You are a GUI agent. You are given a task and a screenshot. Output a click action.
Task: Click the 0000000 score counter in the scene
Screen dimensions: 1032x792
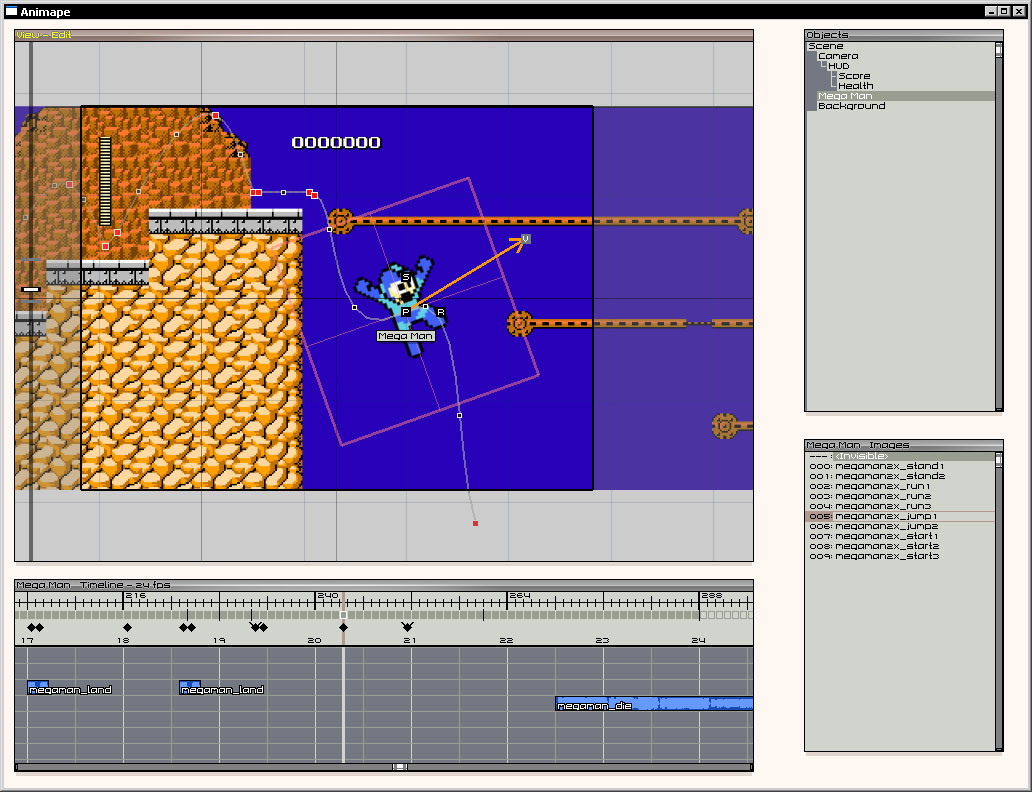pyautogui.click(x=336, y=142)
